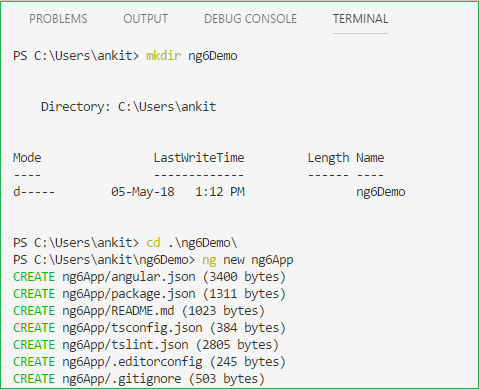Click the package.json CREATE line

point(149,294)
